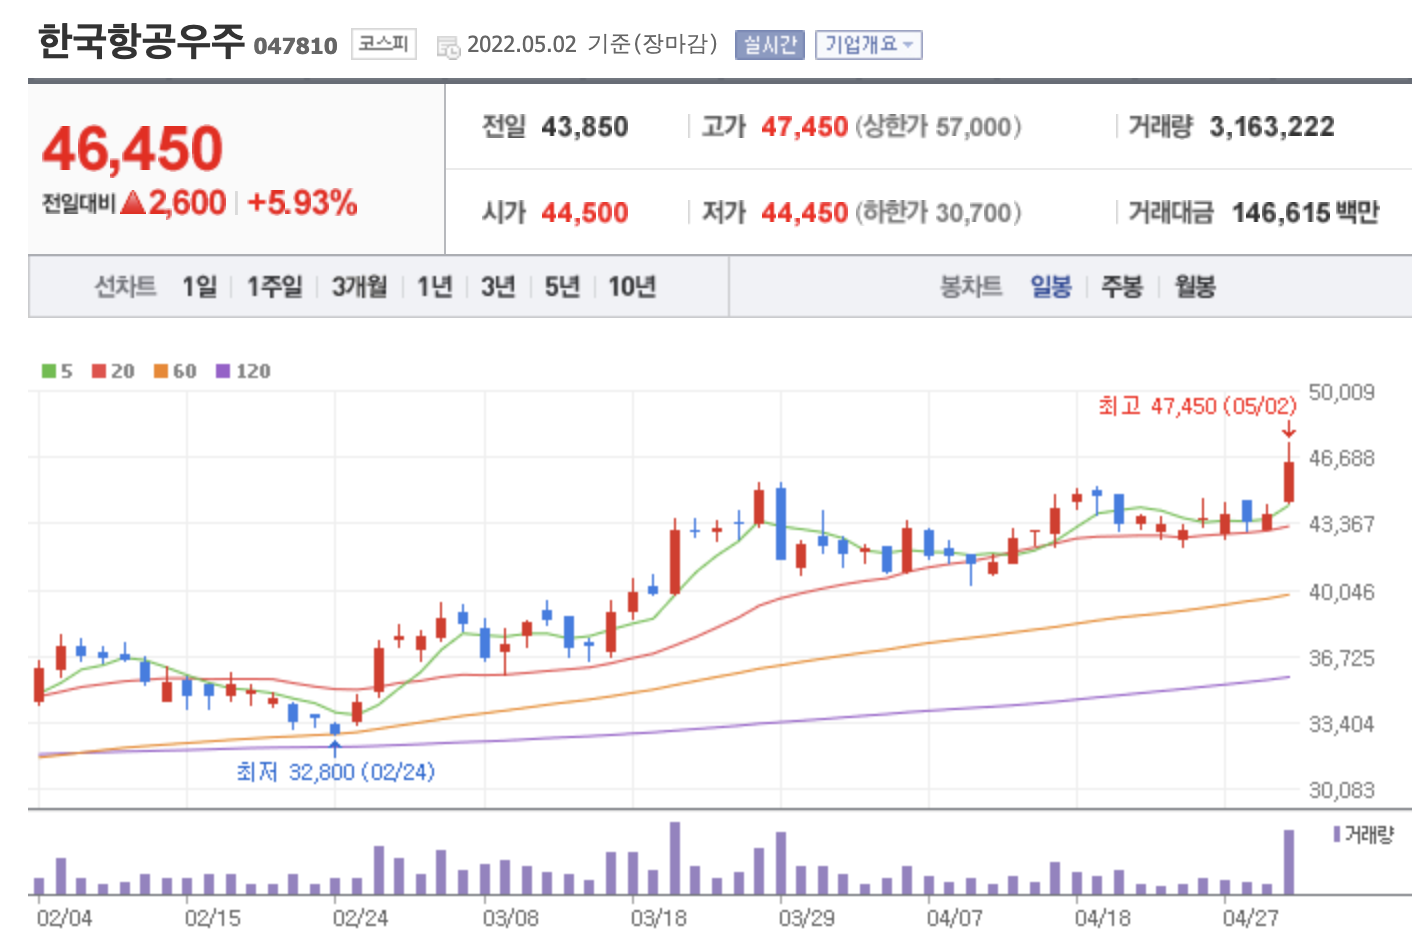Viewport: 1412px width, 950px height.
Task: Select the 3년 line chart tab
Action: 498,287
